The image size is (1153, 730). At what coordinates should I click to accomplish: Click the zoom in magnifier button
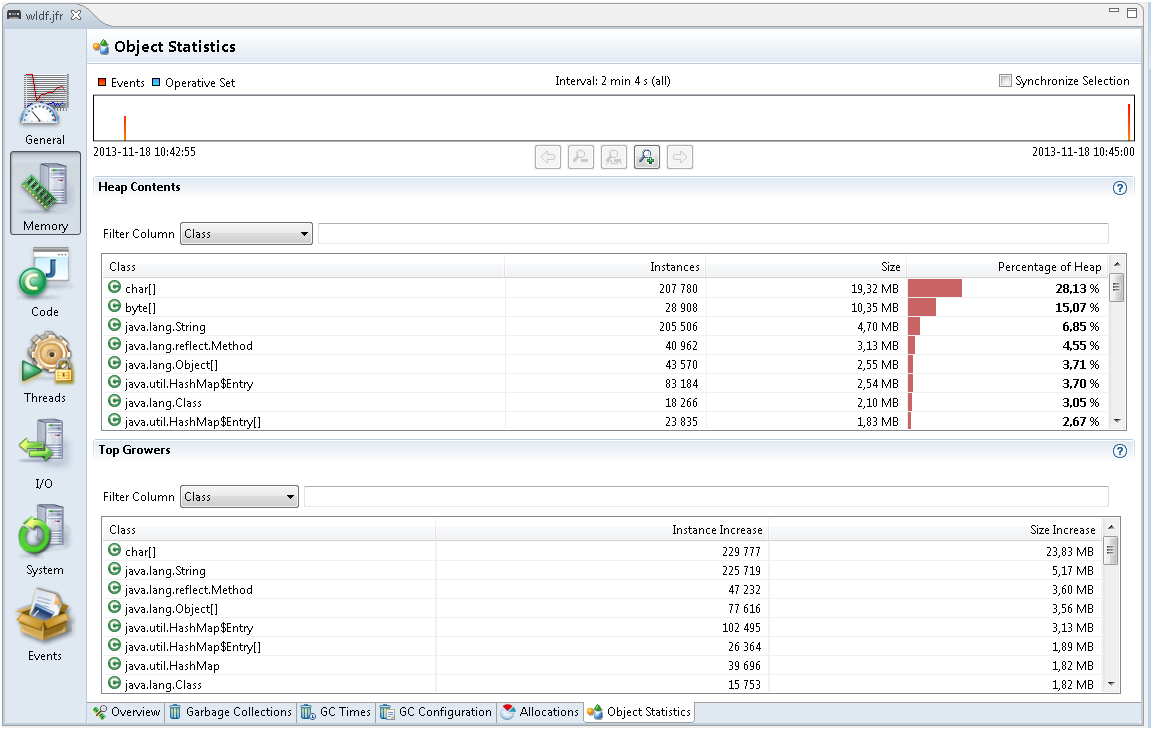(647, 157)
